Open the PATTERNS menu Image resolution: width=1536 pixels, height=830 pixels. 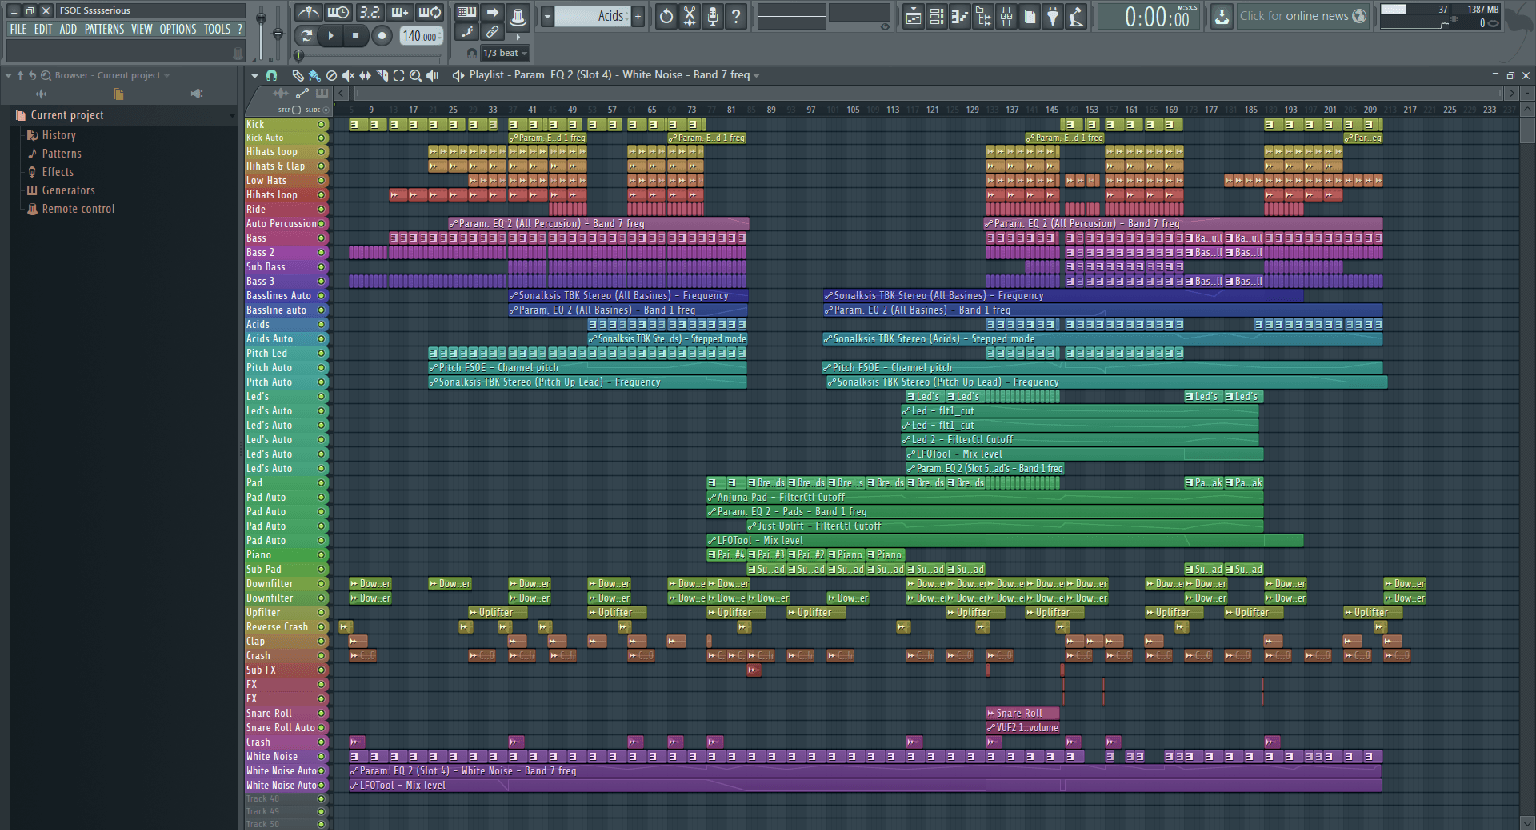[x=105, y=29]
